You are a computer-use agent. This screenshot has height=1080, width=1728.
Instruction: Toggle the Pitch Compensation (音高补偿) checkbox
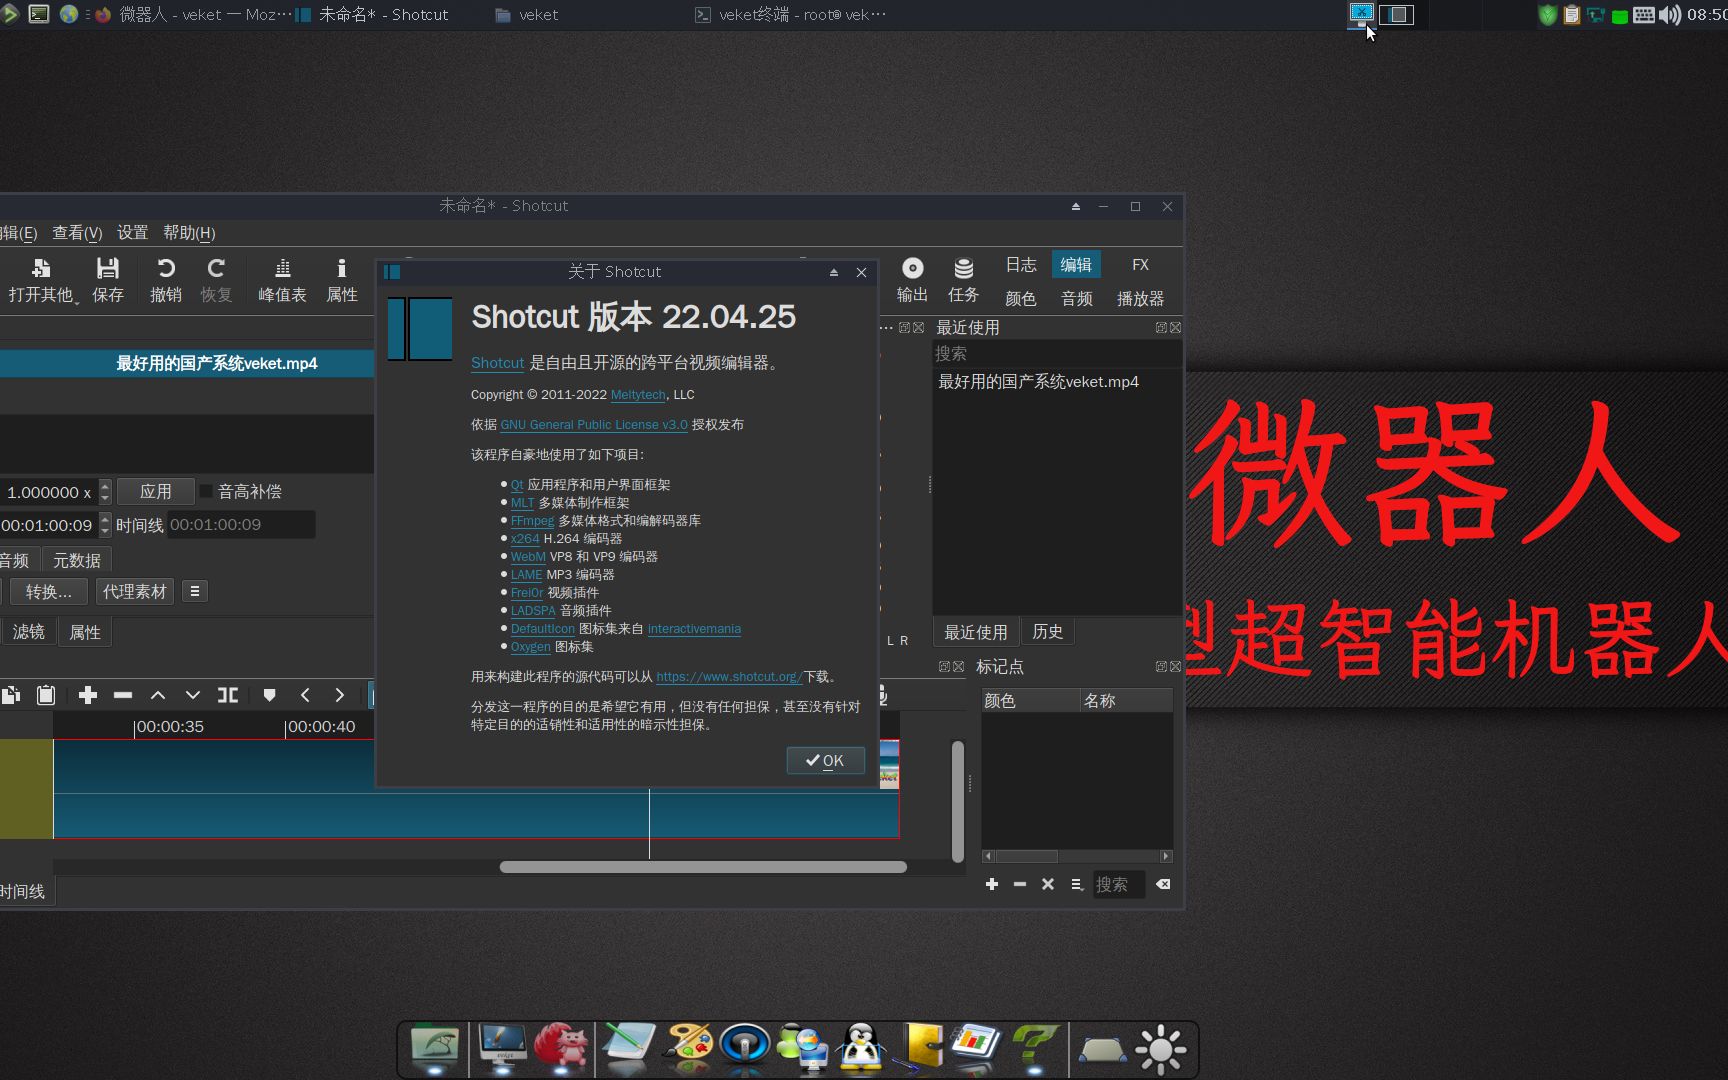point(206,491)
